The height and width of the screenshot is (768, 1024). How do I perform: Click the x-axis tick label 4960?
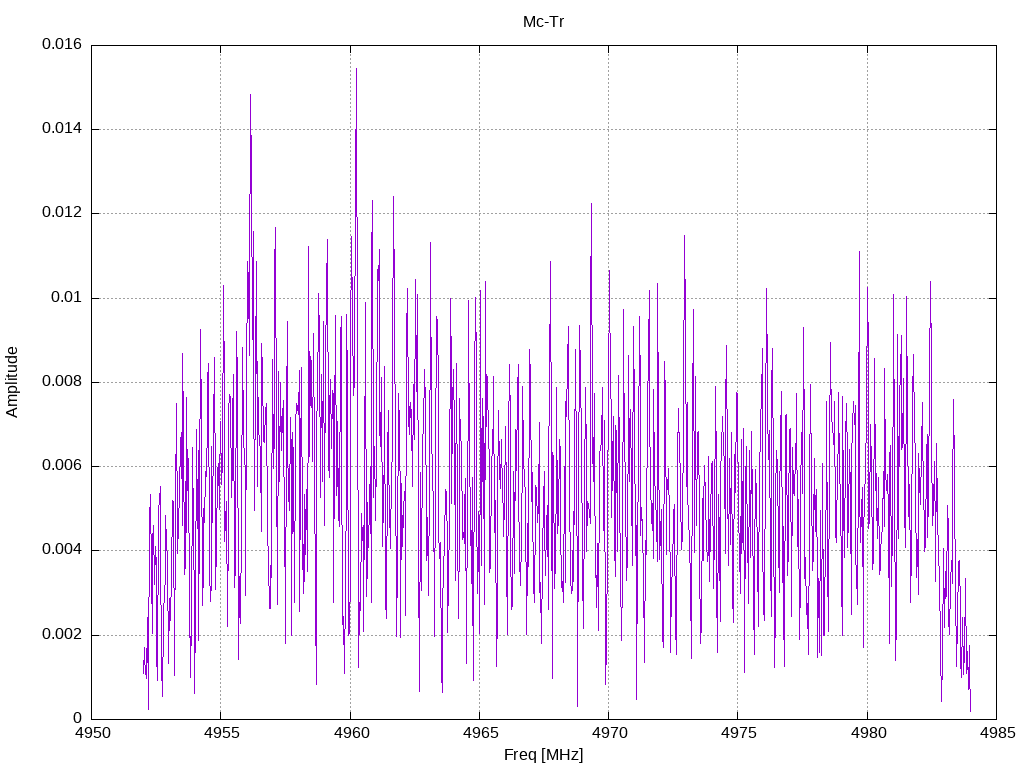click(351, 733)
